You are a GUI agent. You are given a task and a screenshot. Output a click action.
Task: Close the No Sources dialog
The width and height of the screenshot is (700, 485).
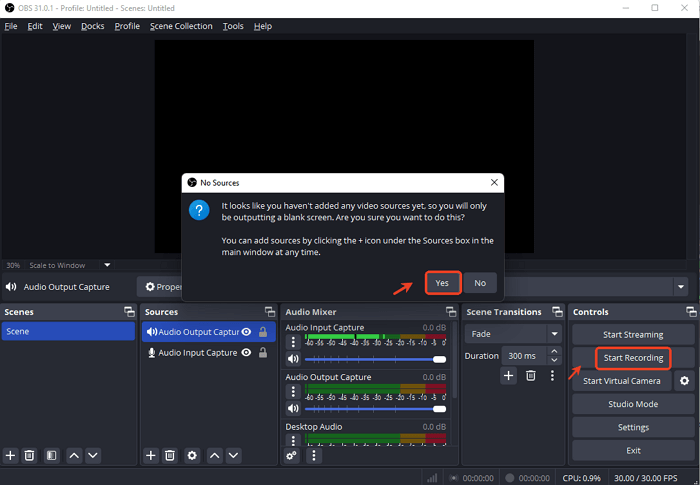pos(494,183)
